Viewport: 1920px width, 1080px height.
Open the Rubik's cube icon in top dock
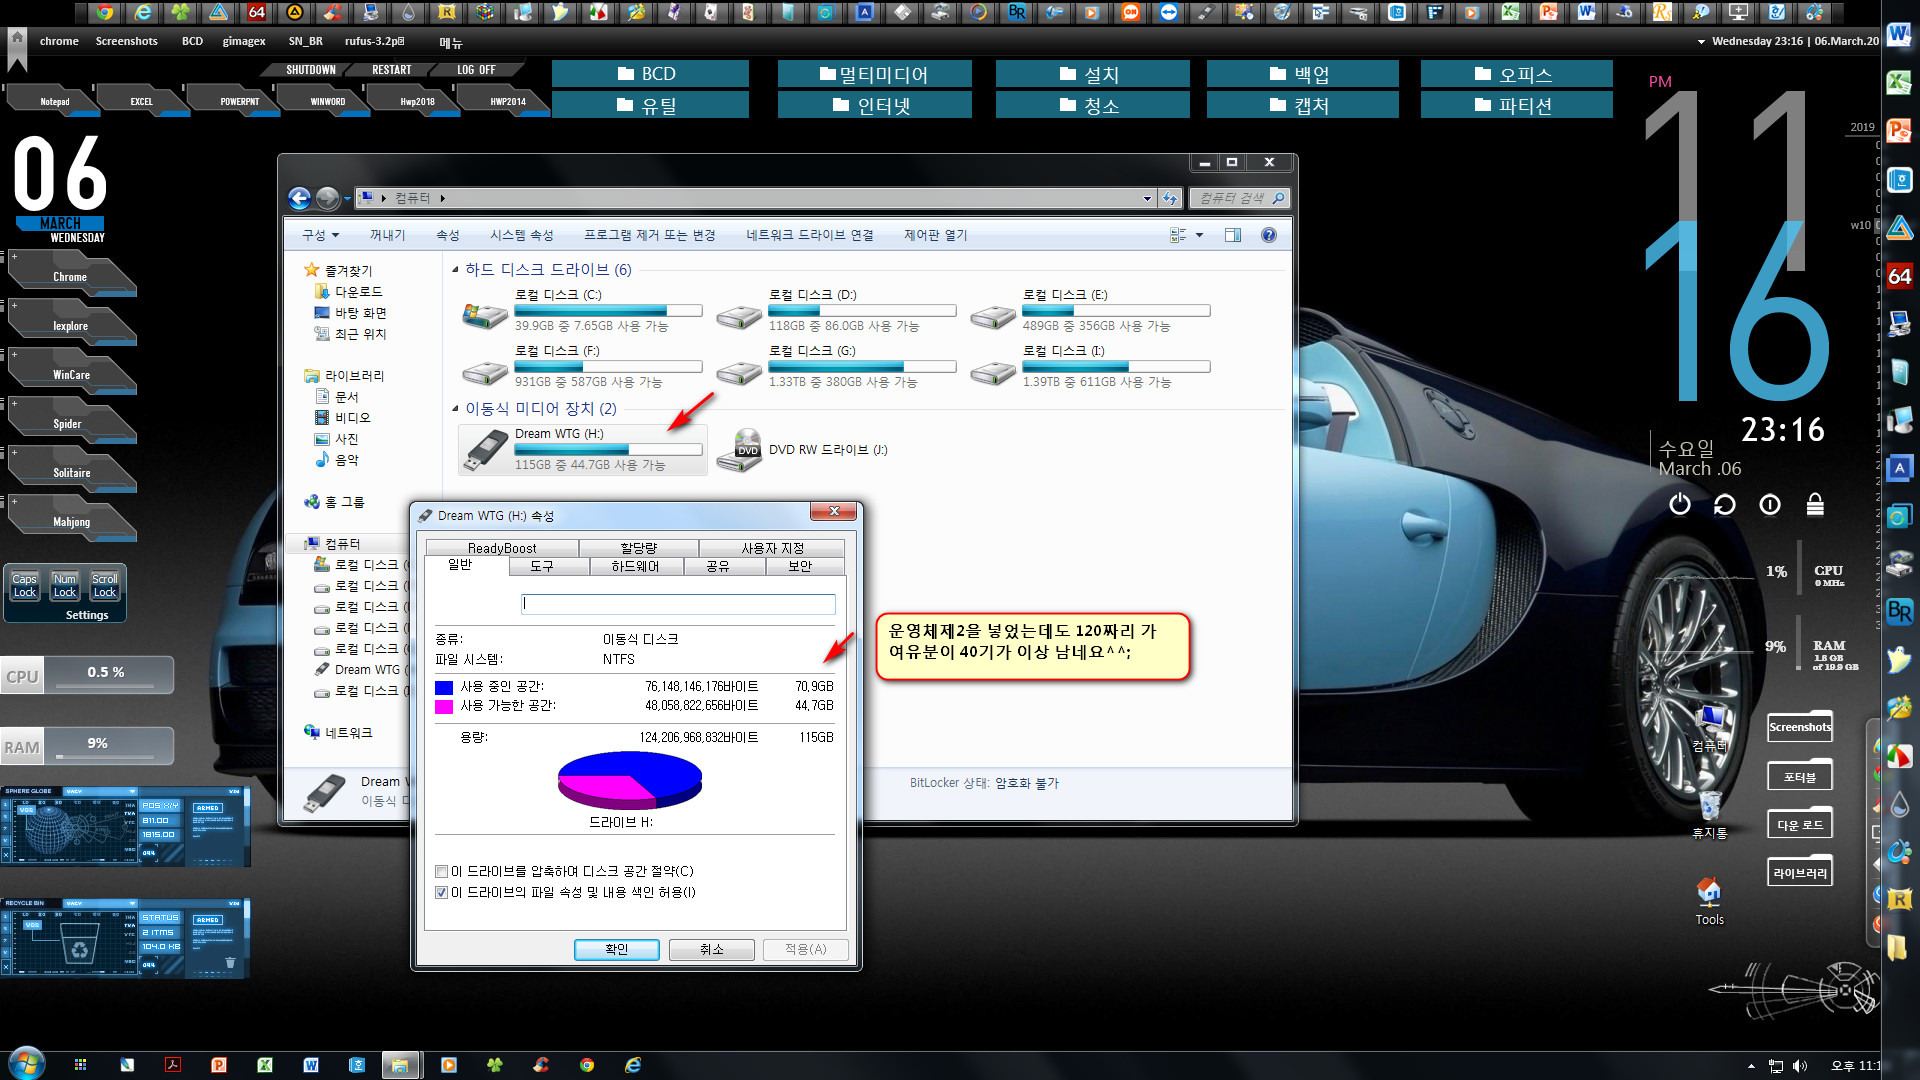(x=485, y=12)
